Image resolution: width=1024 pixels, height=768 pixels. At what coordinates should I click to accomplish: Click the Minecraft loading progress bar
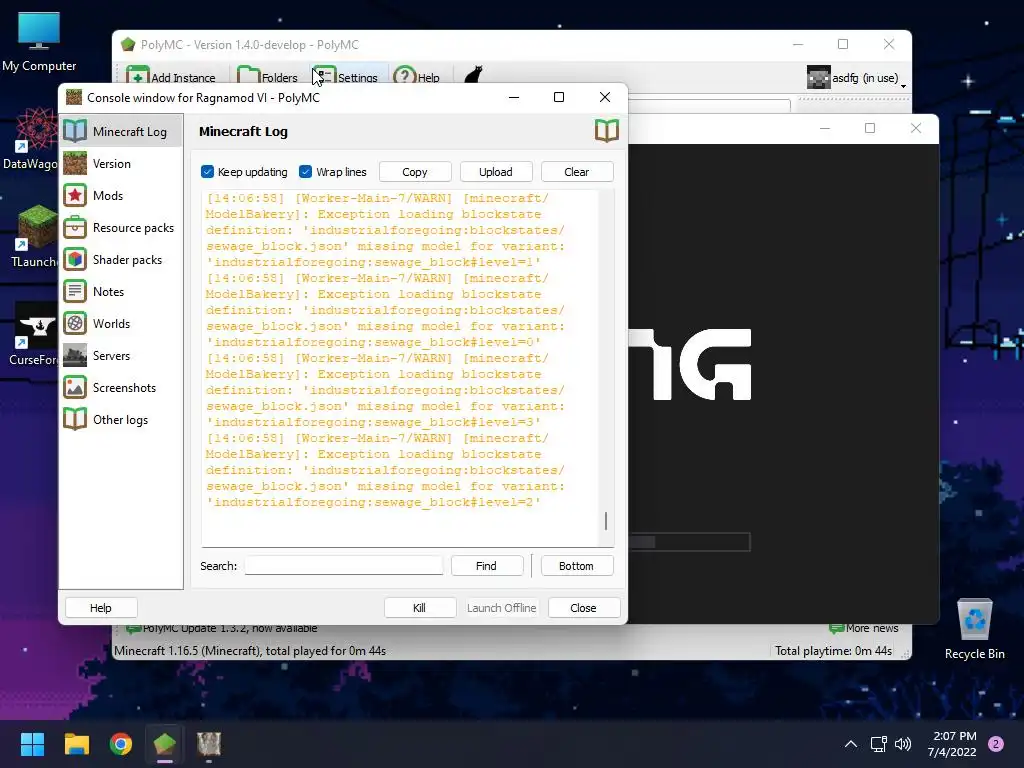coord(689,541)
